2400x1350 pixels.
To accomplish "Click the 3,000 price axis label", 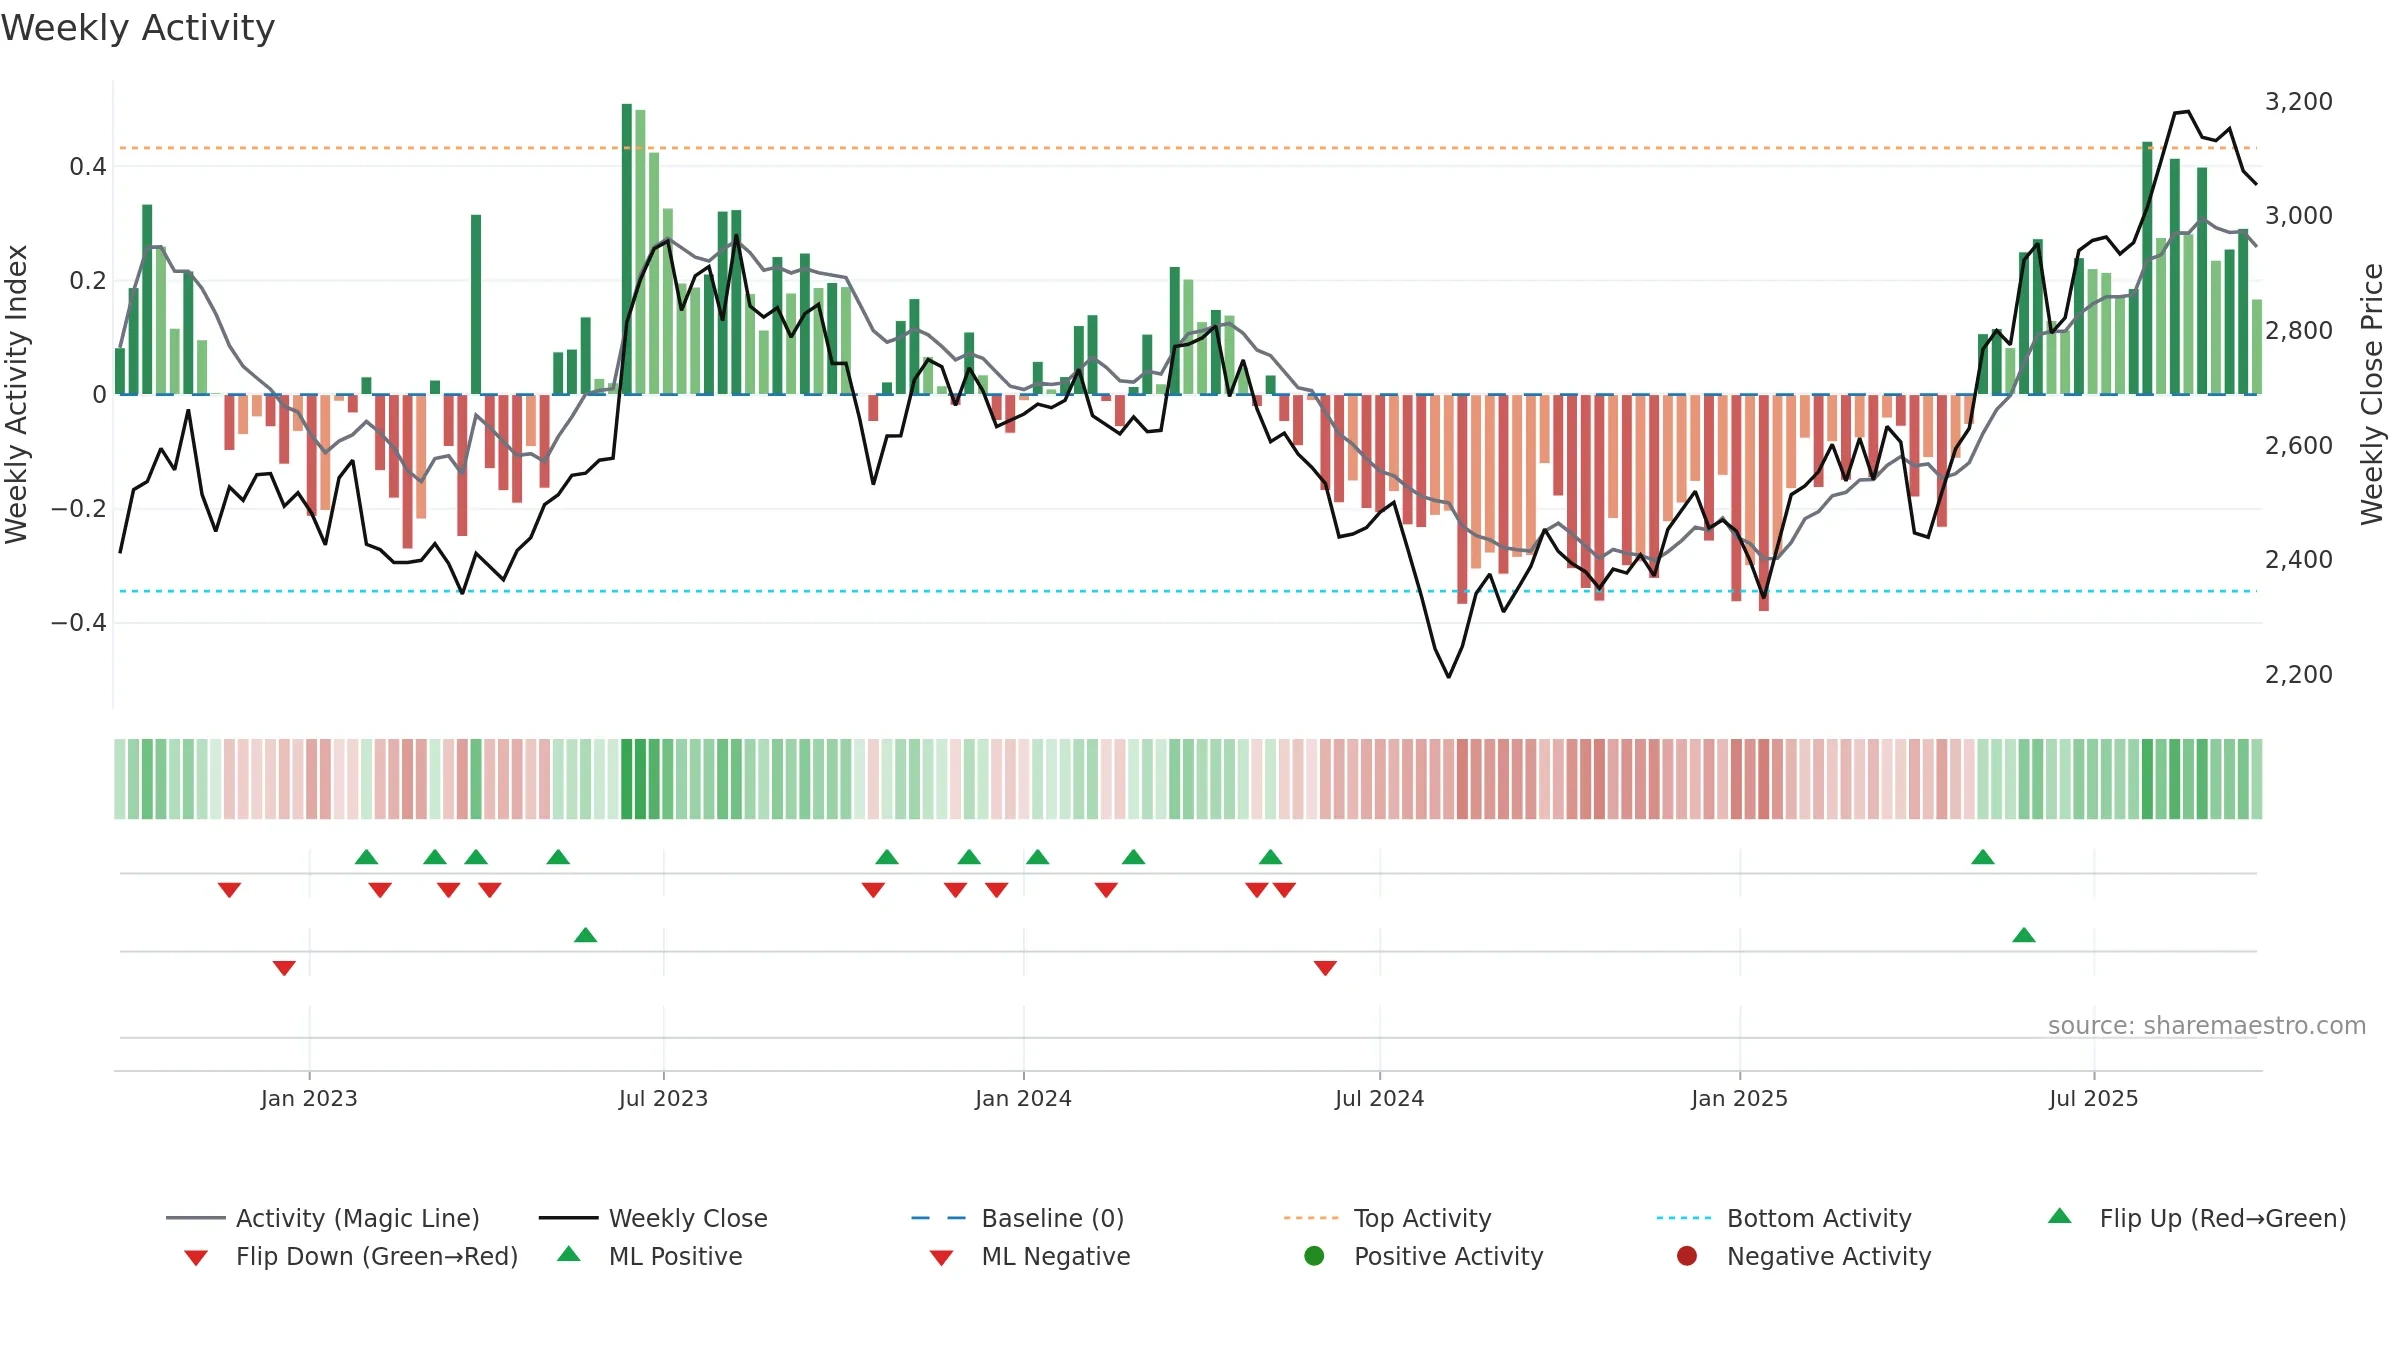I will click(x=2298, y=215).
